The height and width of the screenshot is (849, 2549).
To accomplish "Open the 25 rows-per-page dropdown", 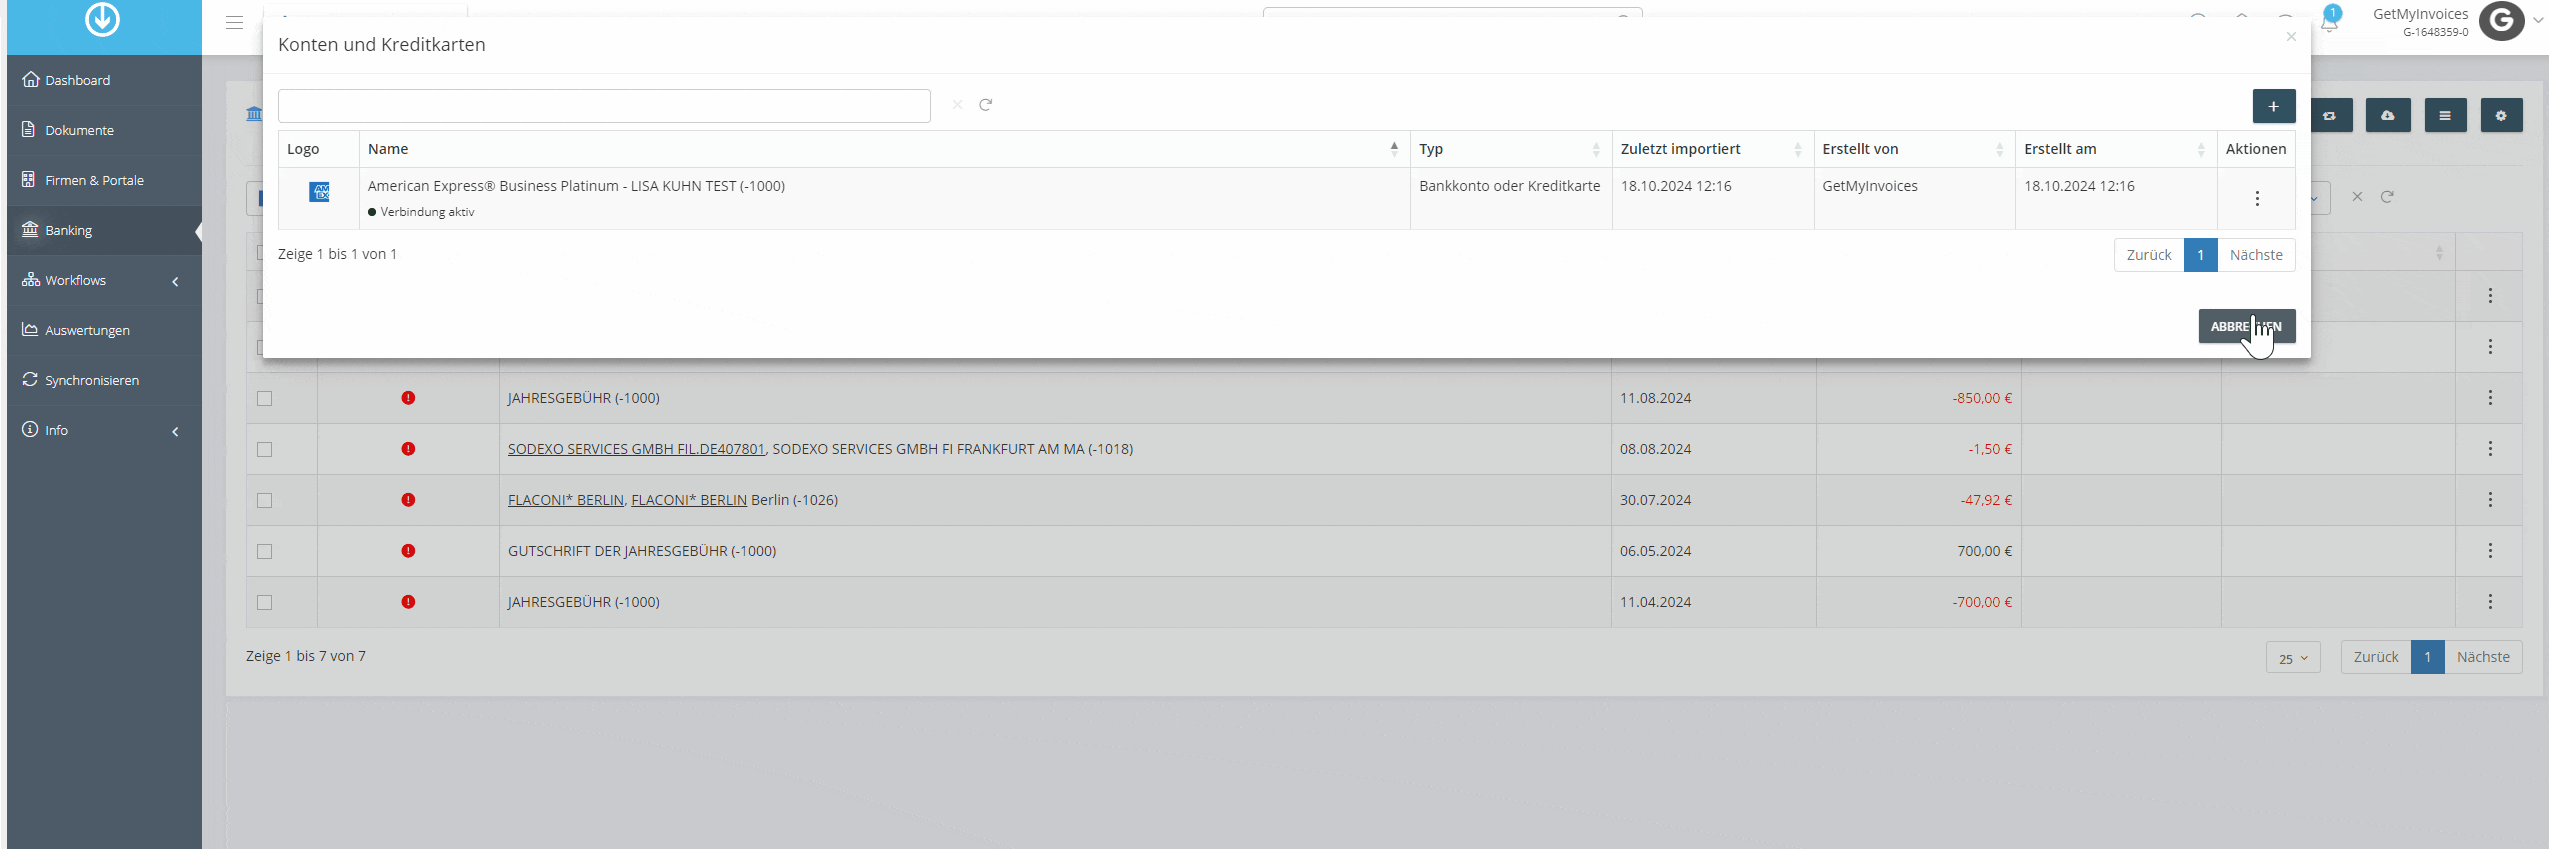I will [2293, 658].
